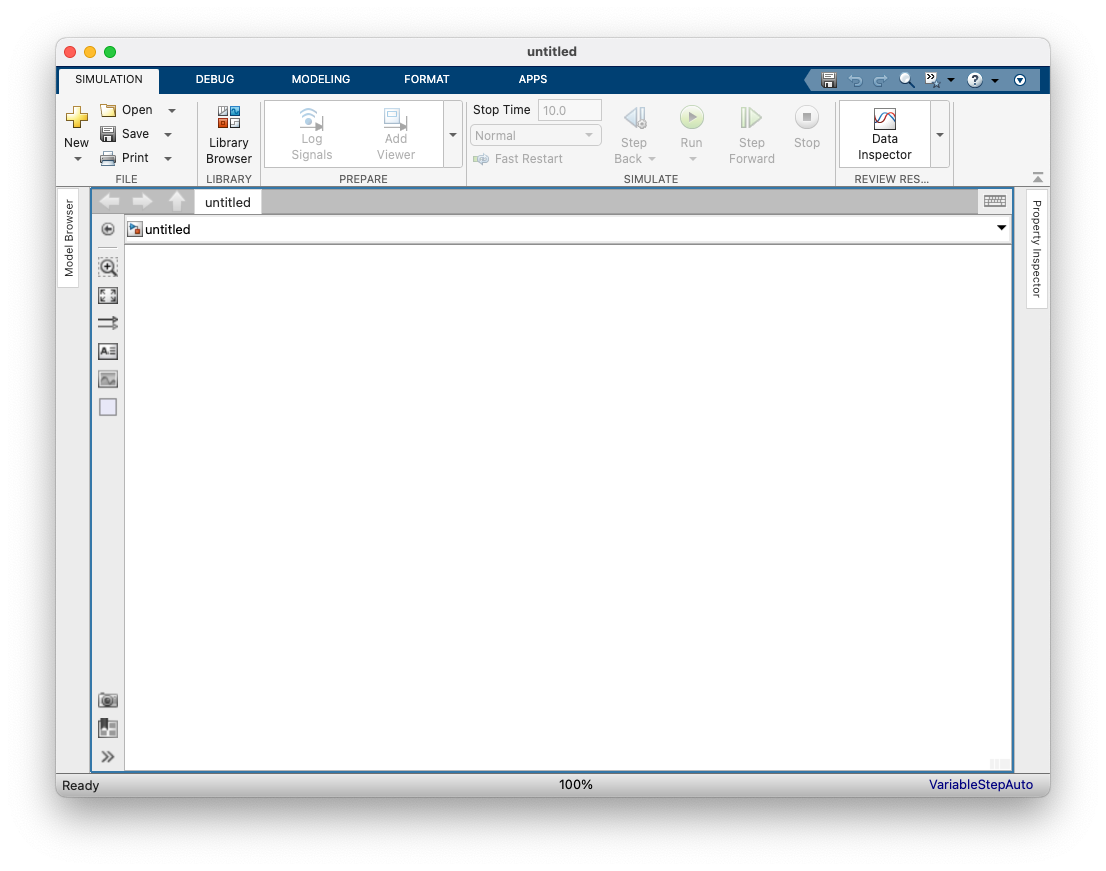Click the Up to Parent arrow
Image resolution: width=1106 pixels, height=871 pixels.
176,202
